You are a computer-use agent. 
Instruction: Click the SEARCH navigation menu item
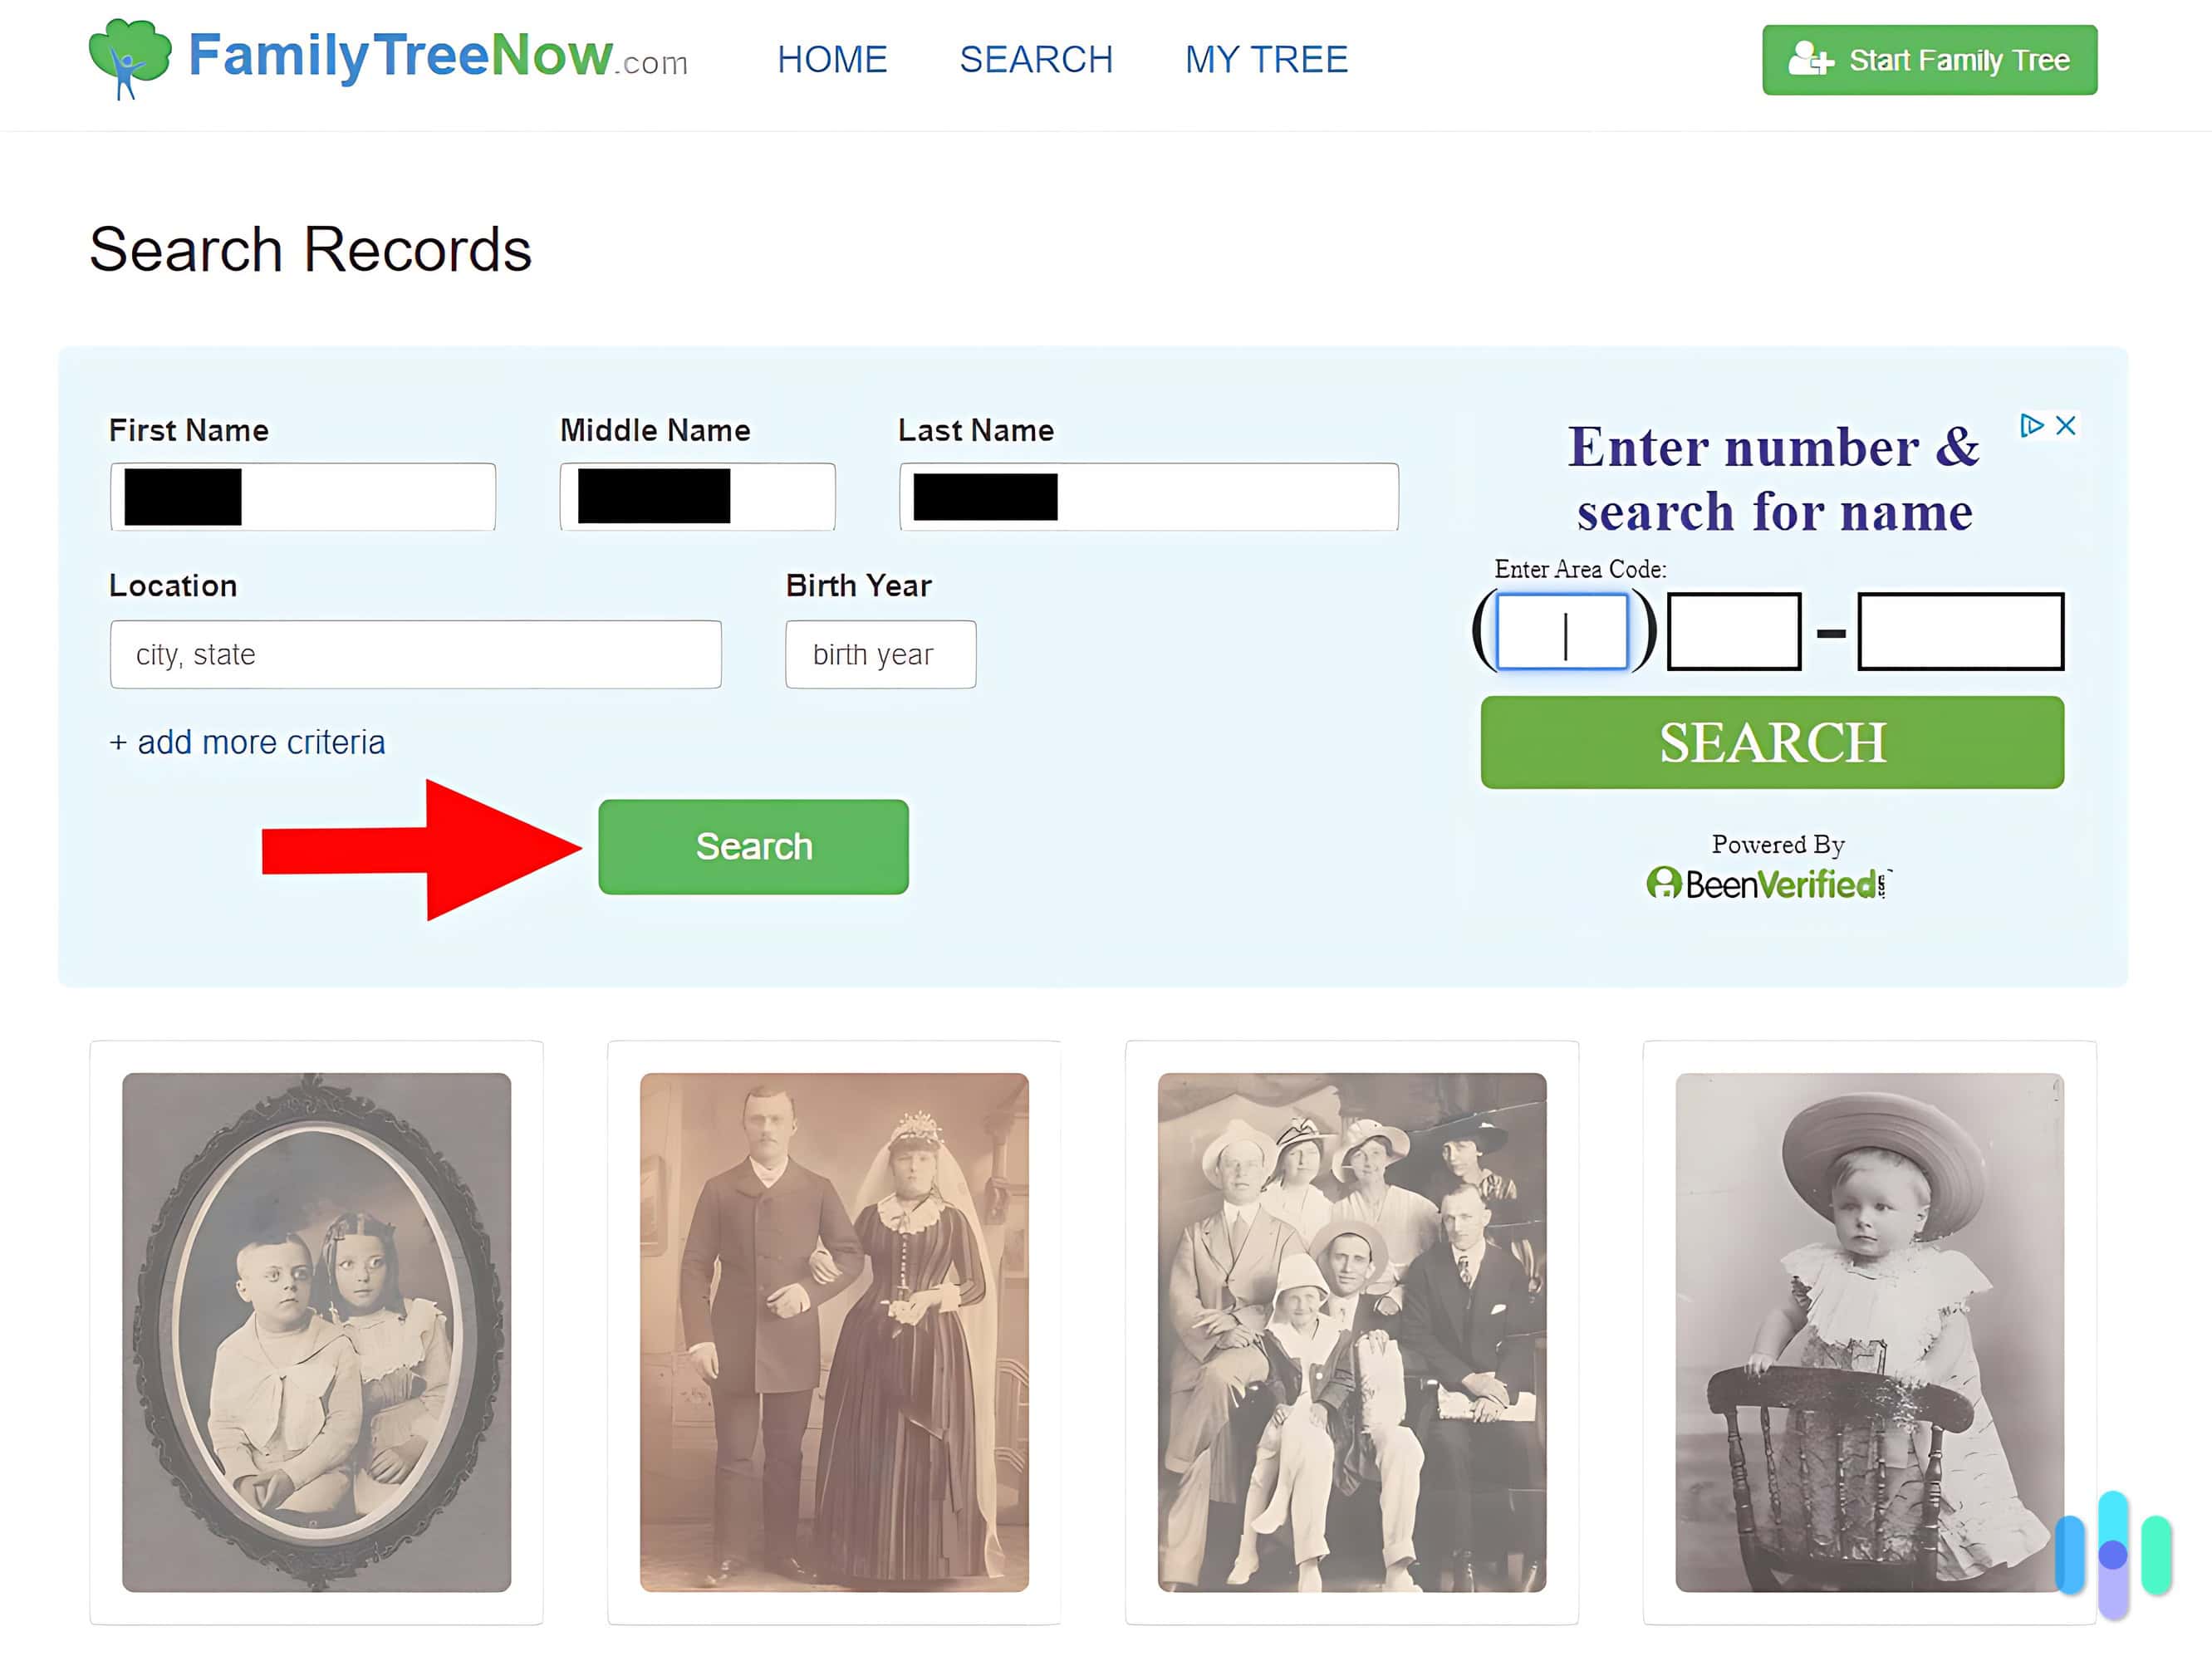click(x=1036, y=59)
